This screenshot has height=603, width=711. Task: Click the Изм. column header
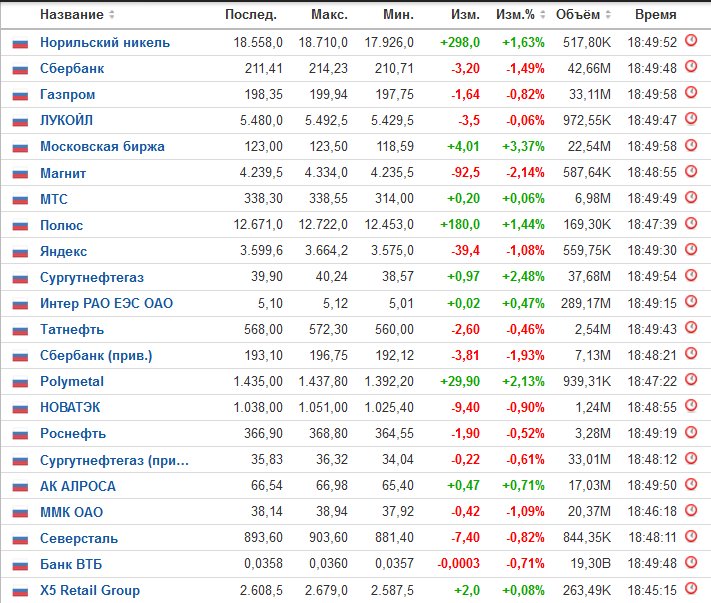coord(465,15)
